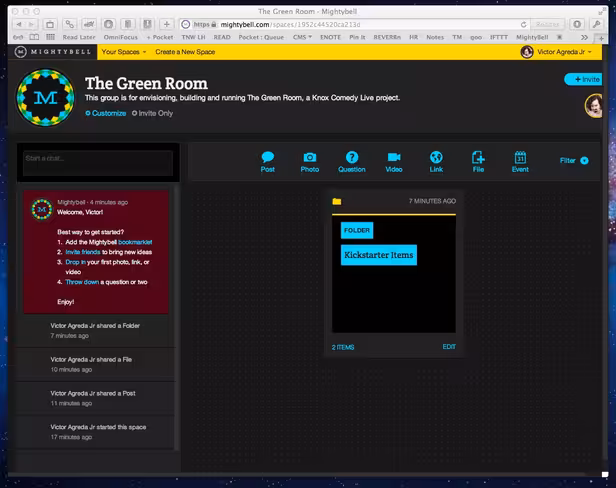Click in the Start a chat field

(x=98, y=163)
